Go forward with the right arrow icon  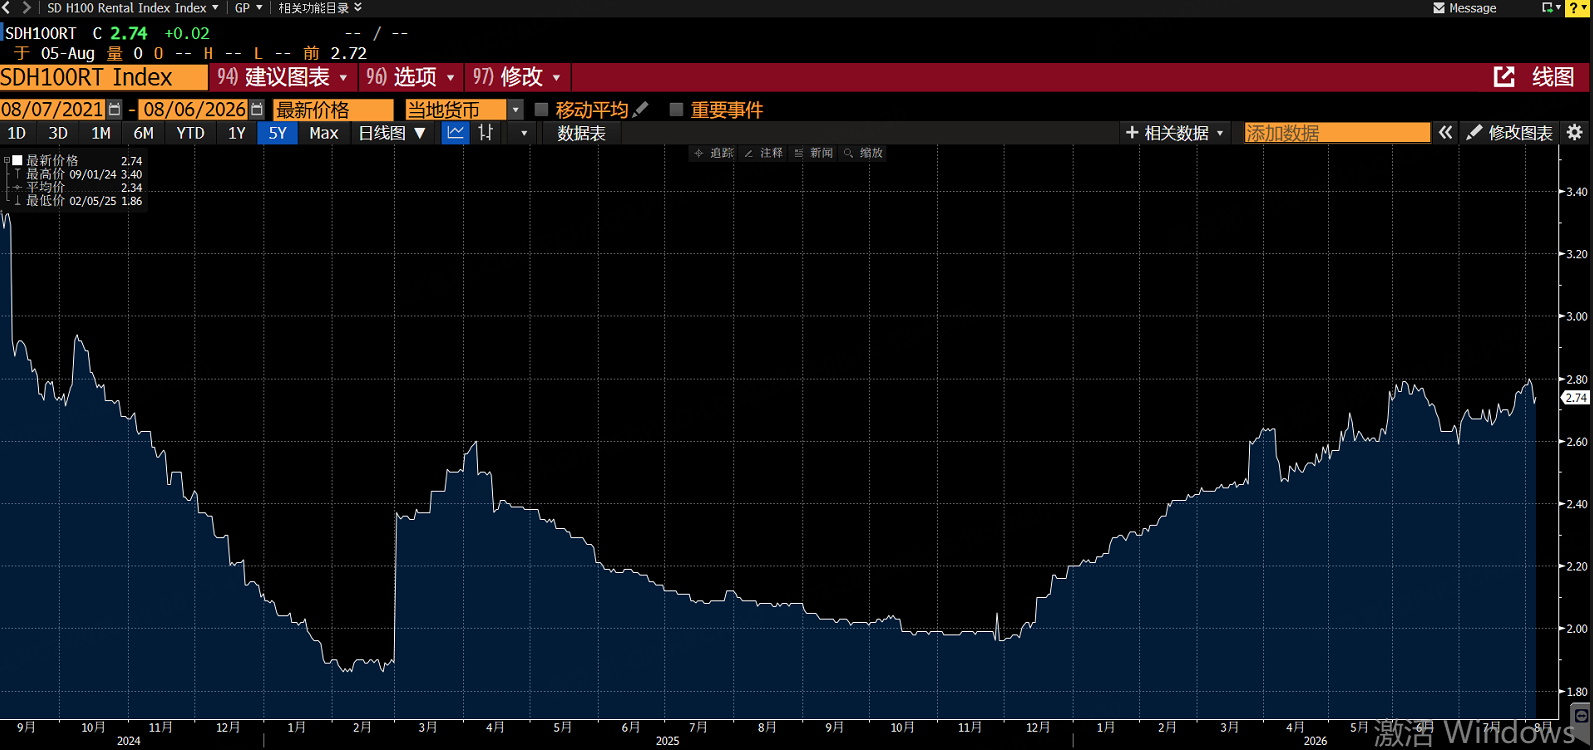click(27, 7)
